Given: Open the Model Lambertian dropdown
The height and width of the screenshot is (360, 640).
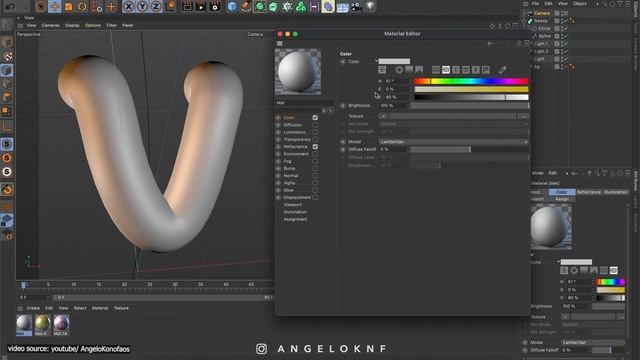Looking at the screenshot, I should coord(453,142).
